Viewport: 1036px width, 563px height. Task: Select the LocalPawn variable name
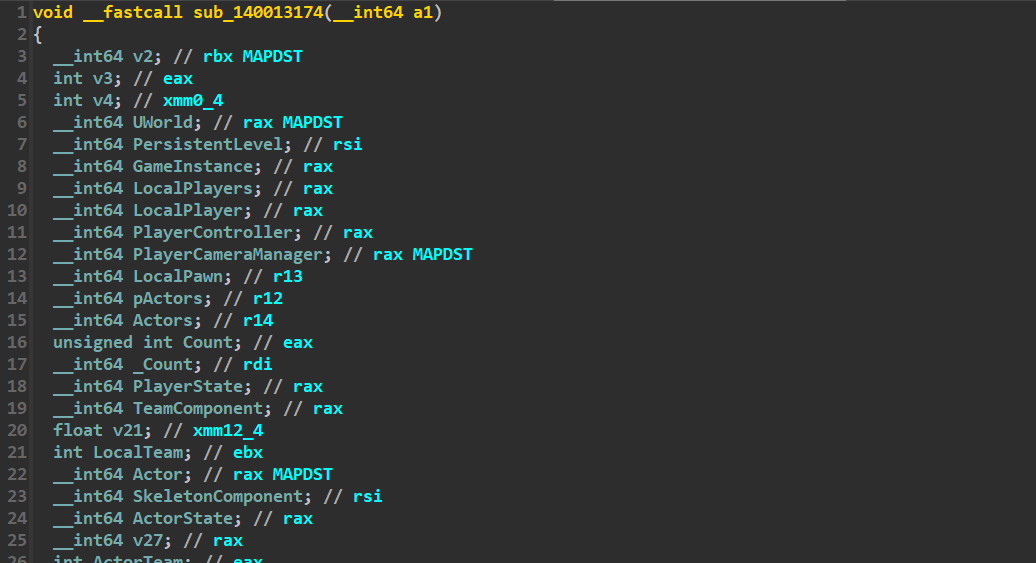178,276
